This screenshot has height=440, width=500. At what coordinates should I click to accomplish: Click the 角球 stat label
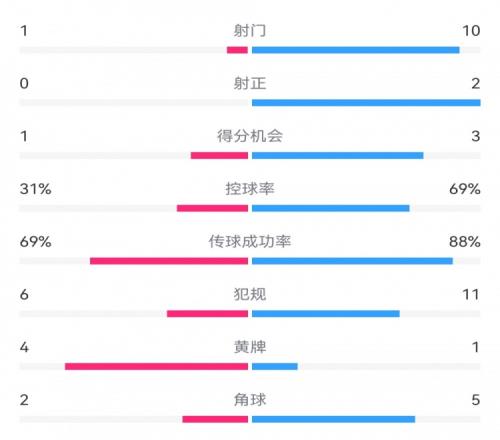click(250, 400)
